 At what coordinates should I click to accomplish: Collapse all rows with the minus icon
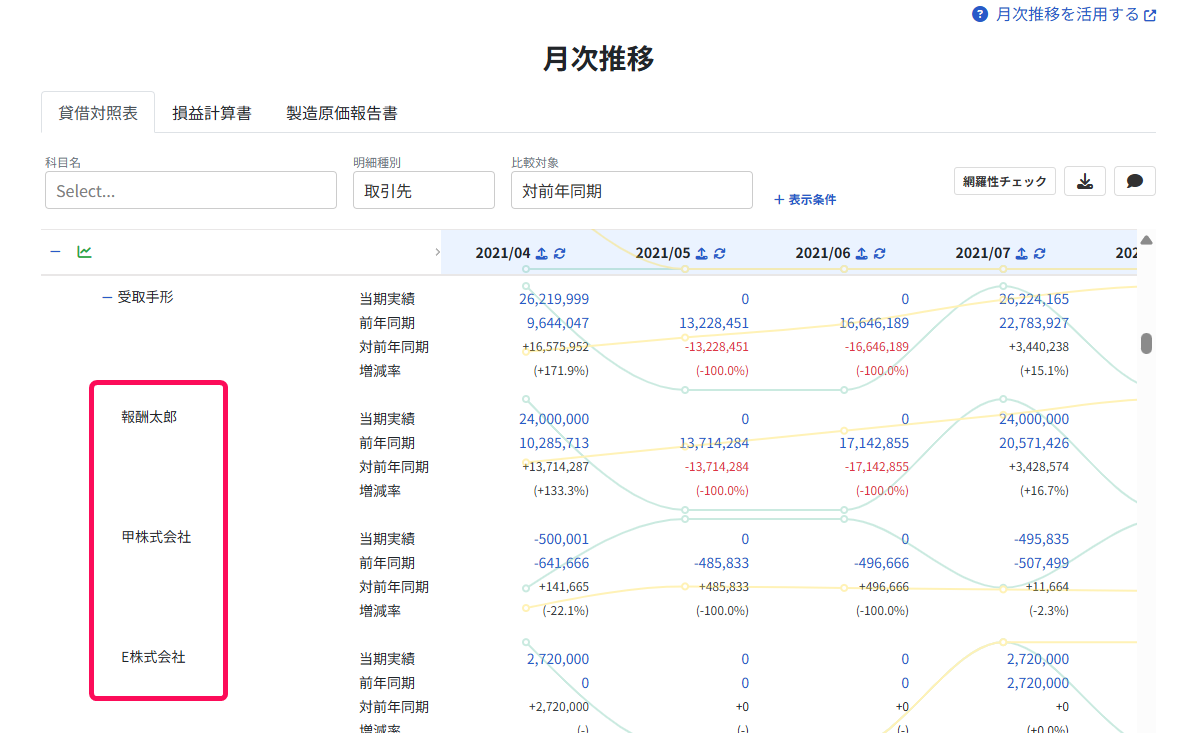pyautogui.click(x=55, y=252)
